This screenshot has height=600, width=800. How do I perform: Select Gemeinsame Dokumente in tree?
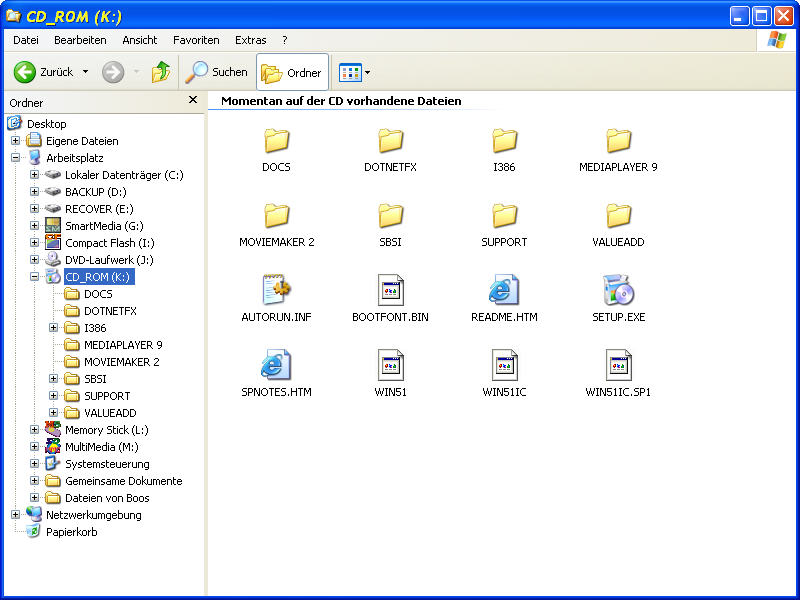[123, 481]
